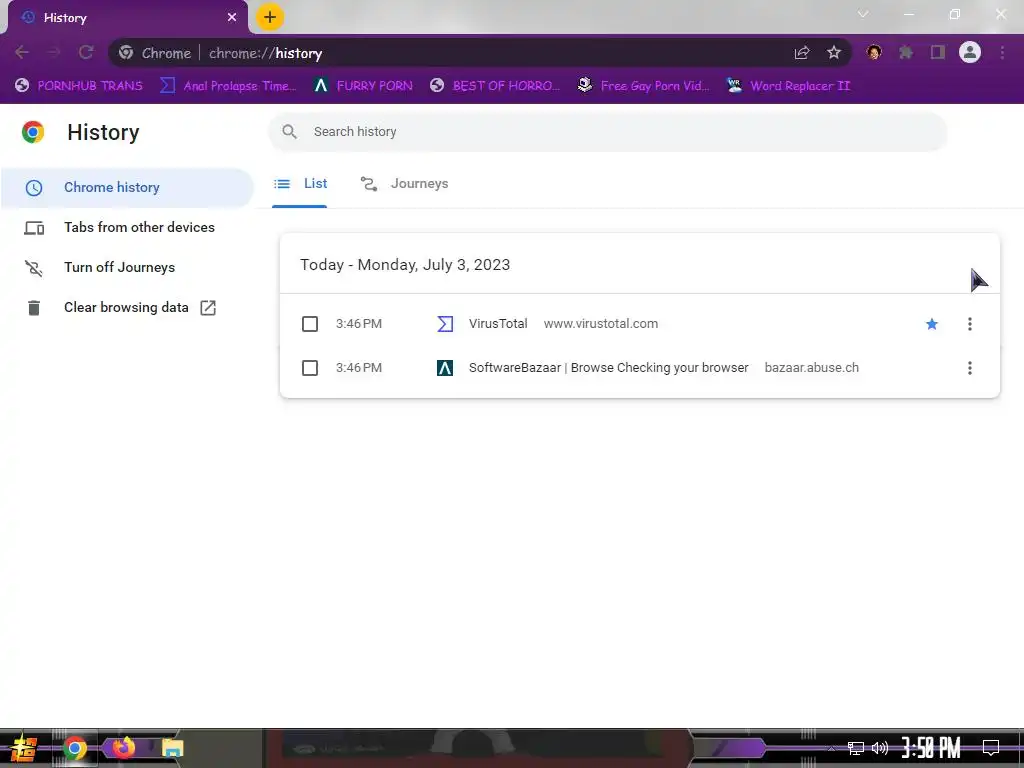Click the blue bookmark star on VirusTotal row
This screenshot has height=768, width=1024.
pos(932,324)
